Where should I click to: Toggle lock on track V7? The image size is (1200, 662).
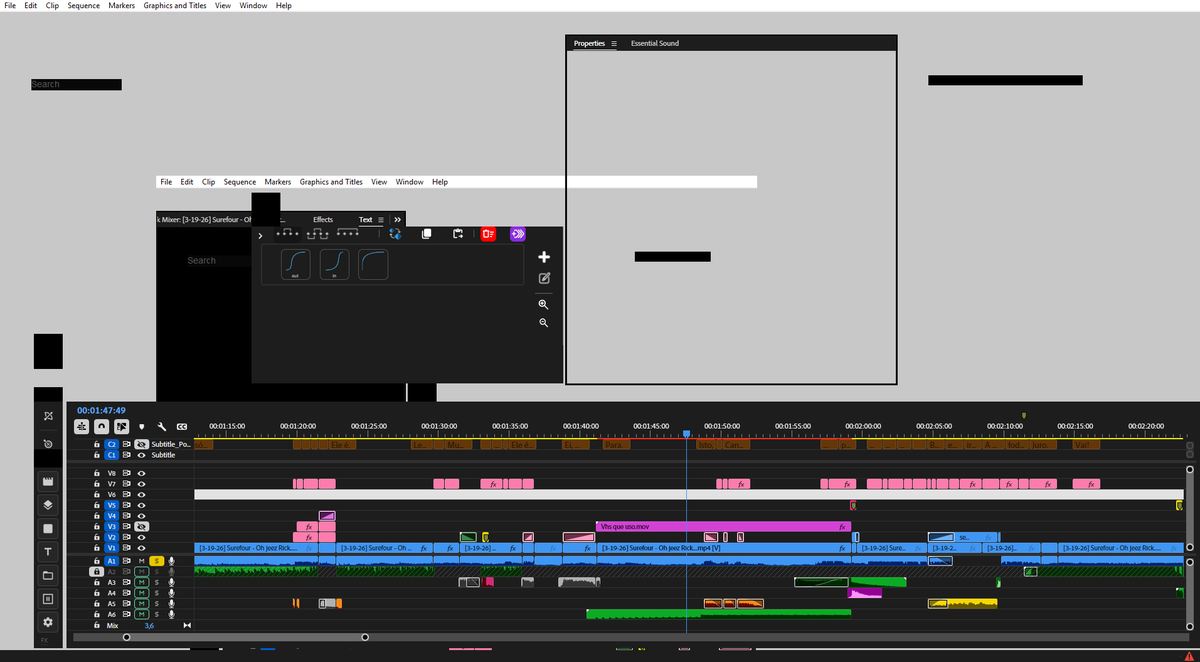(97, 484)
